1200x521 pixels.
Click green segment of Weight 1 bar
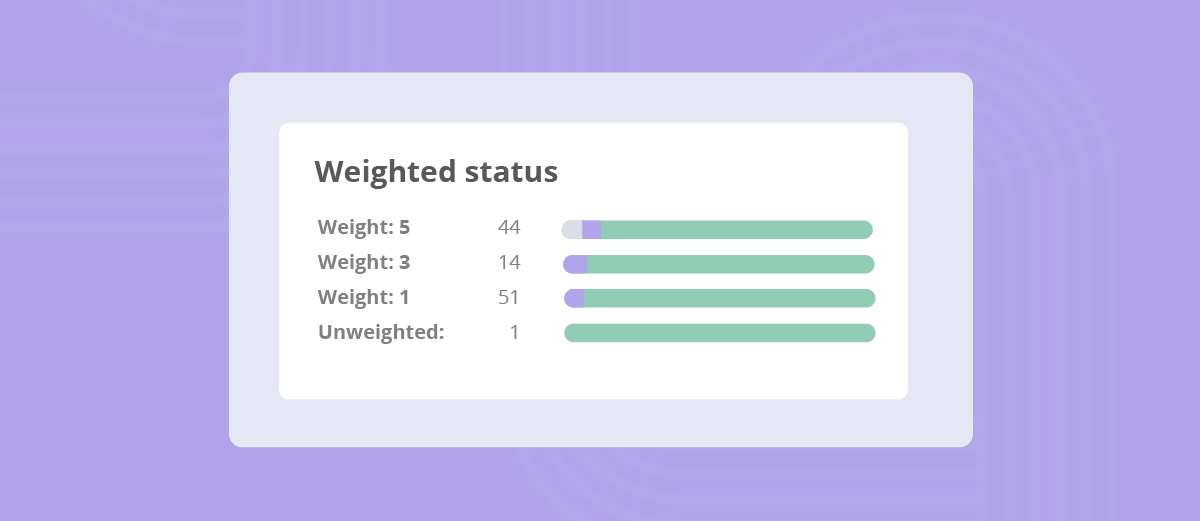coord(730,298)
